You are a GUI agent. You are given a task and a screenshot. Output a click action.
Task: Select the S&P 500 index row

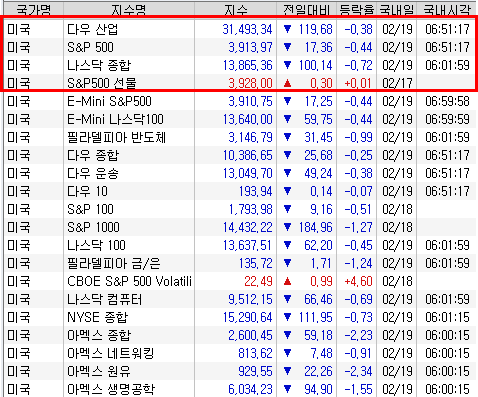click(240, 47)
